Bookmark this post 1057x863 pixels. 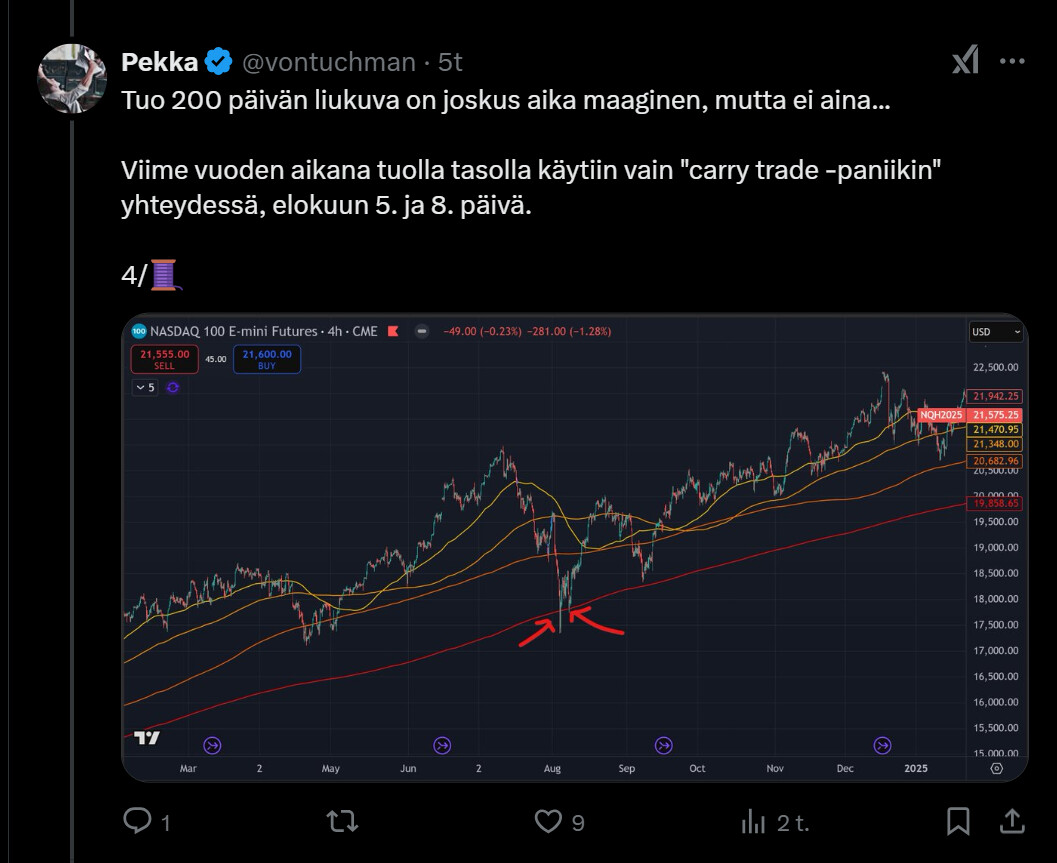[x=958, y=822]
